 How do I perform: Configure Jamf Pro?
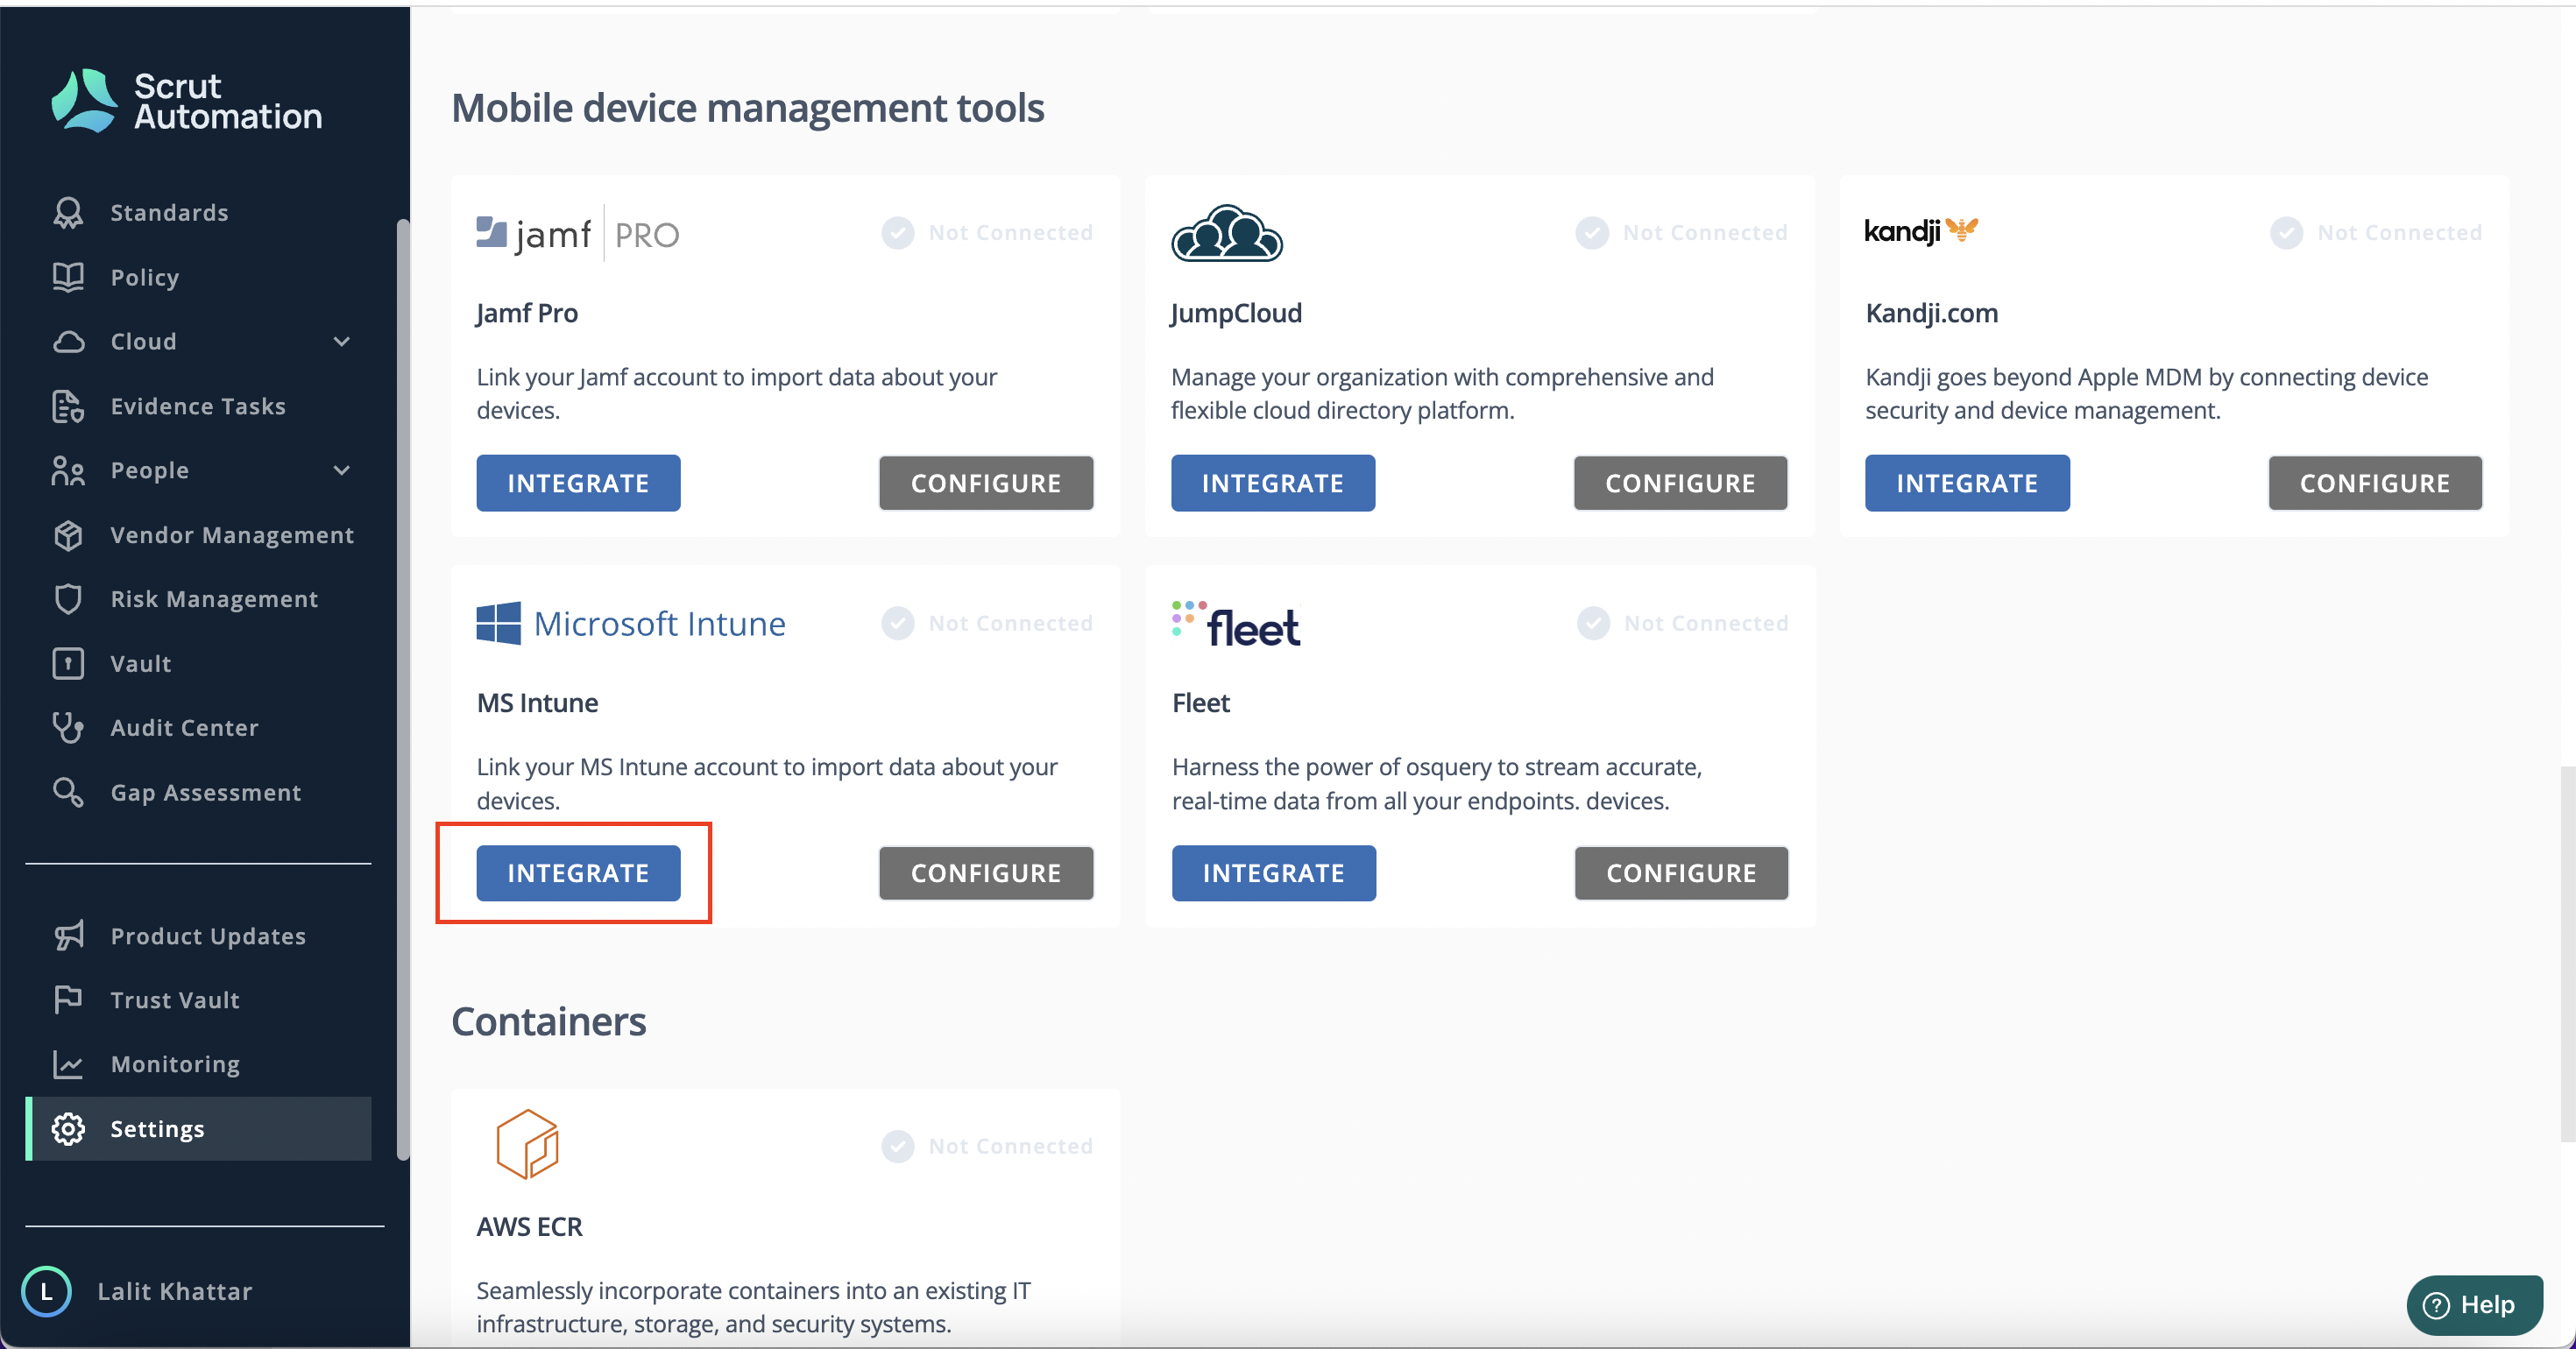pos(986,483)
